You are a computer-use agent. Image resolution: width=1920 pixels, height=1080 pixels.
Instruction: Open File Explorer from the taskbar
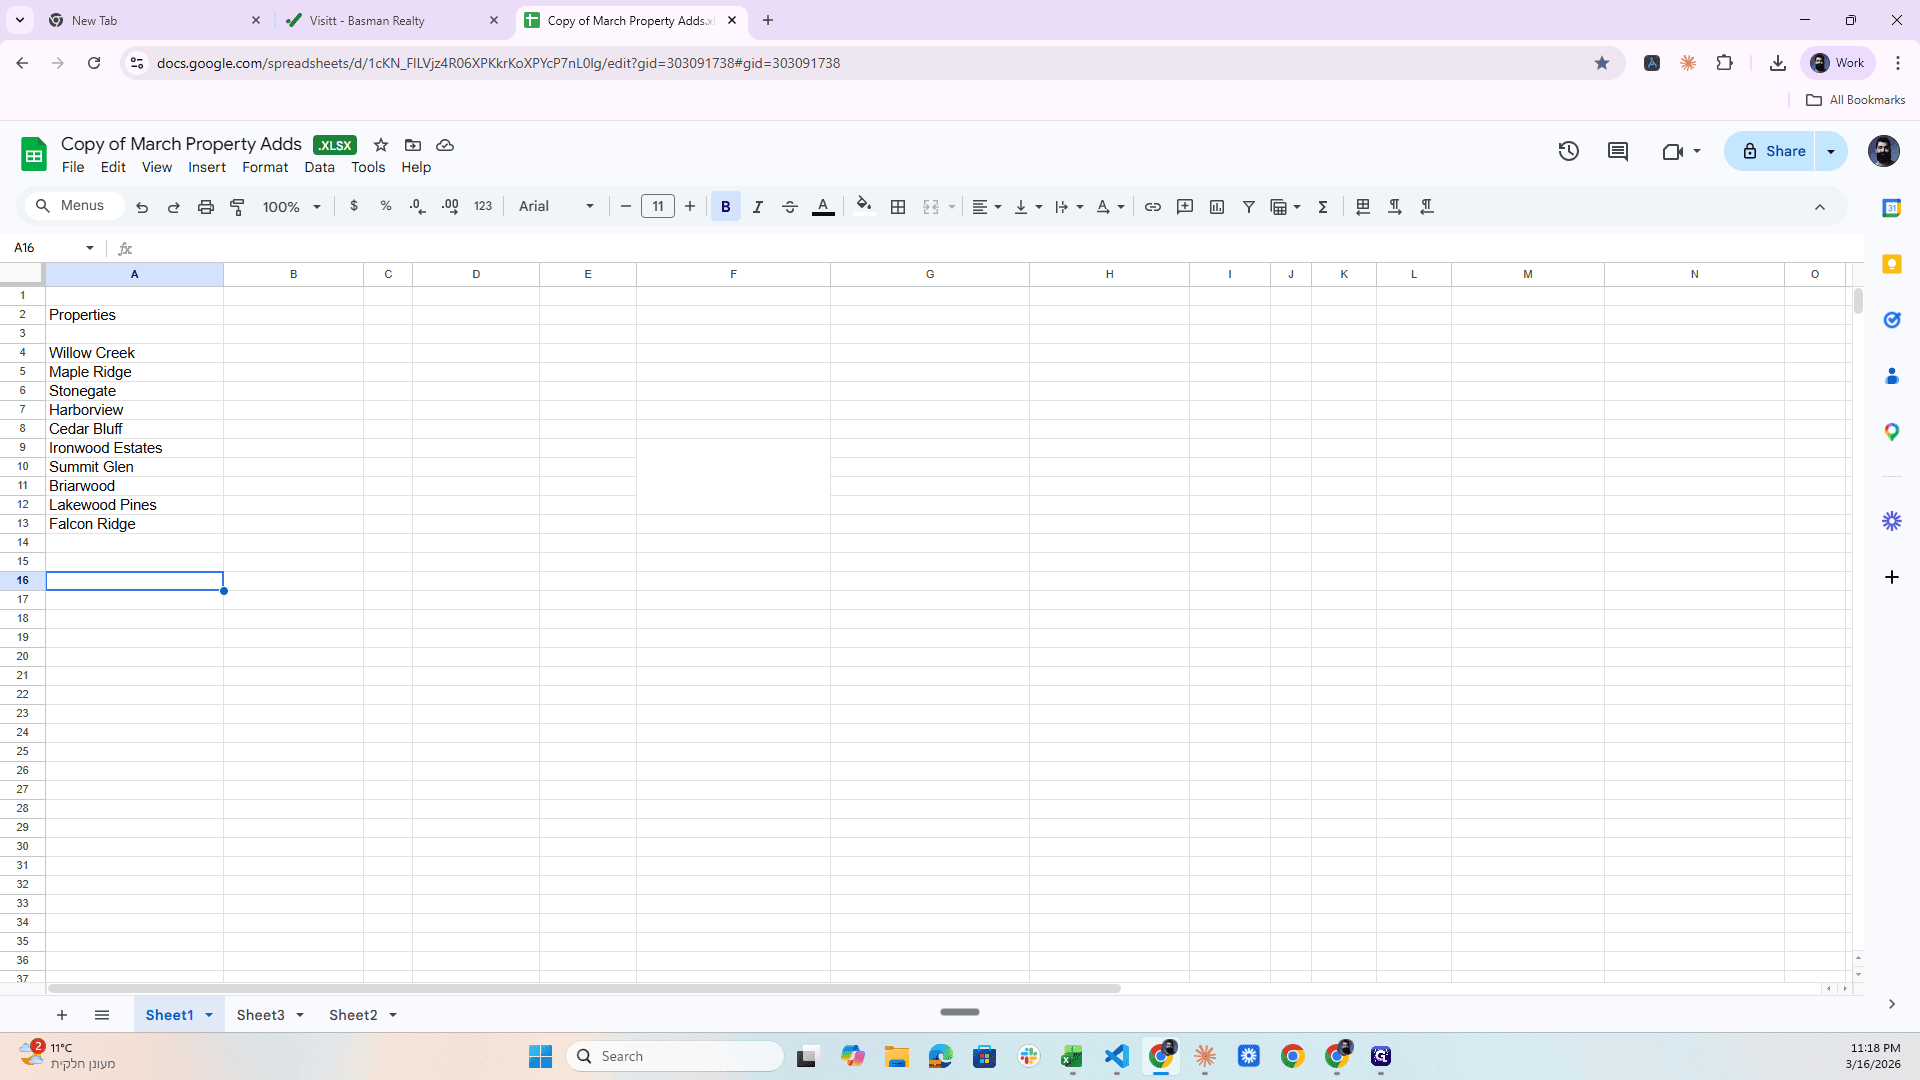click(896, 1056)
